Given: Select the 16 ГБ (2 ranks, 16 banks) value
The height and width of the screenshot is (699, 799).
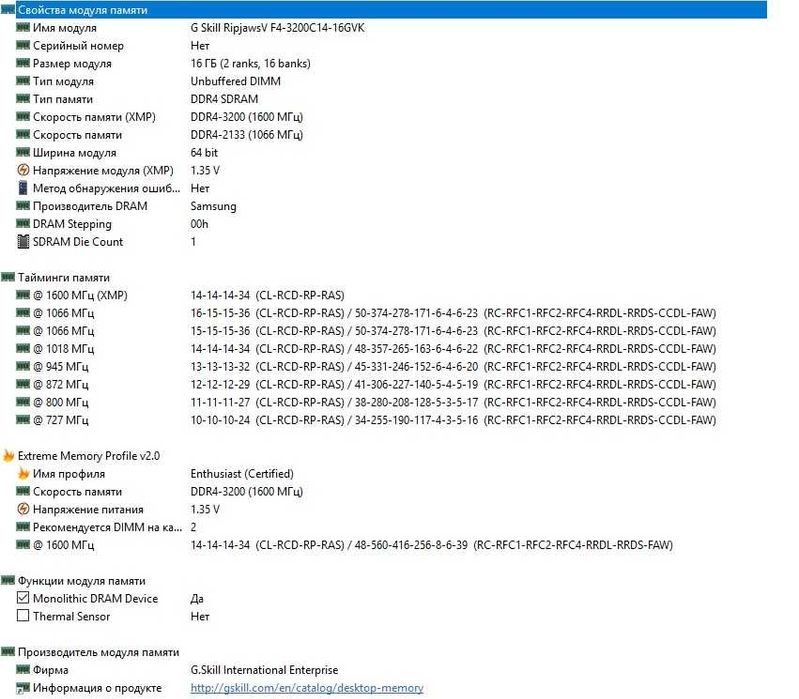Looking at the screenshot, I should coord(250,63).
